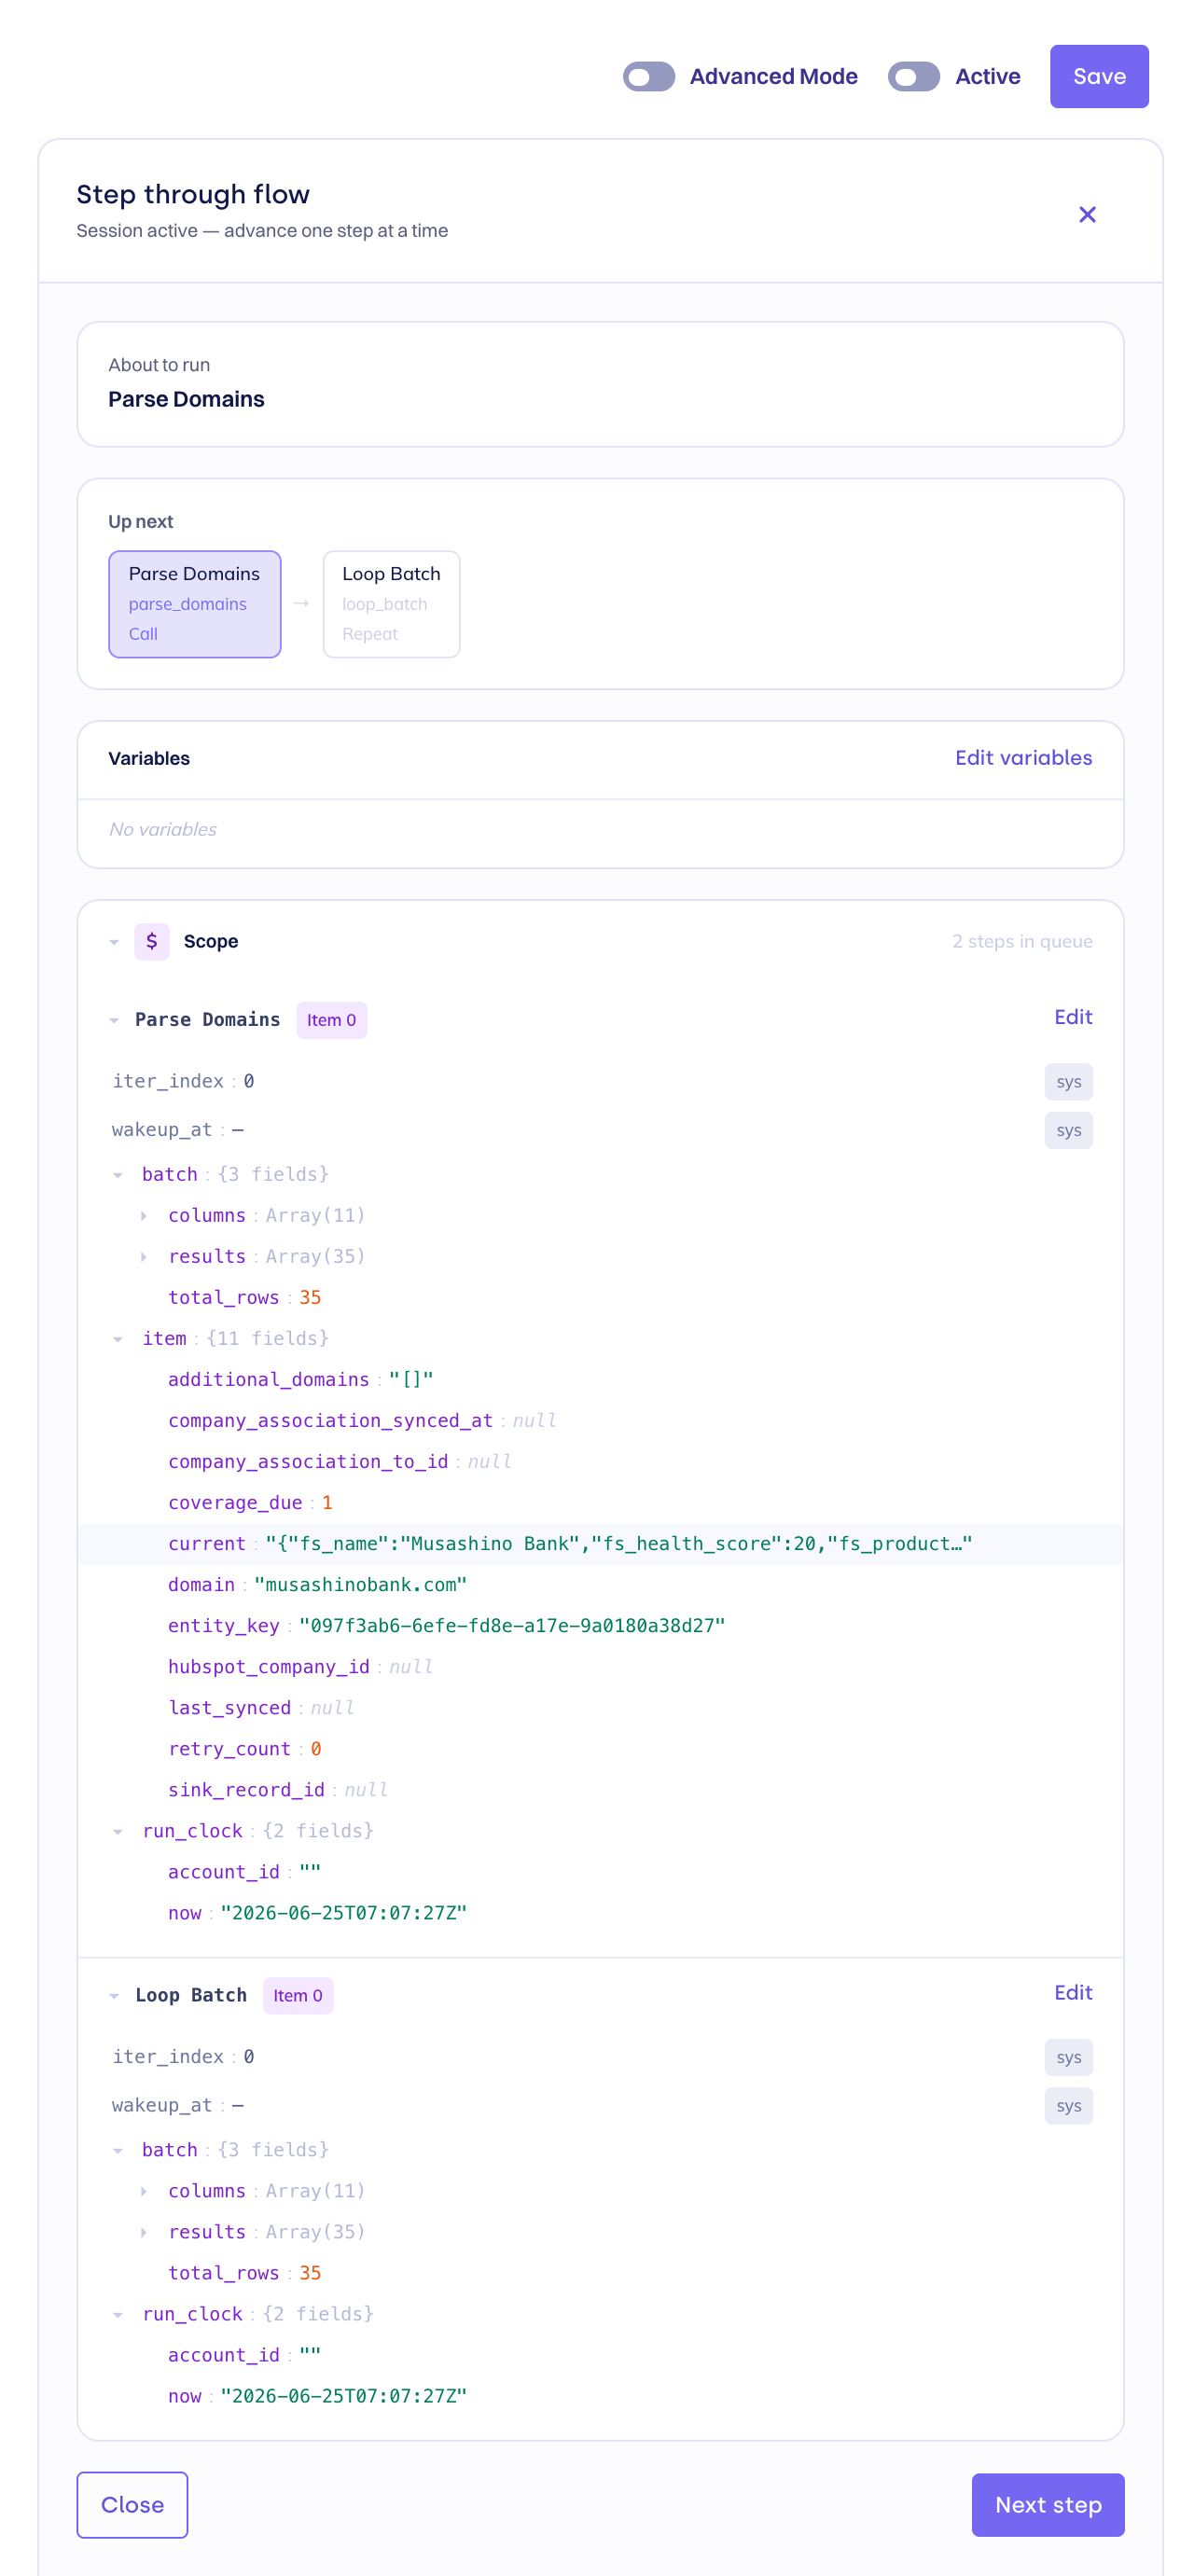Viewport: 1194px width, 2576px height.
Task: Collapse the Loop Batch scope group
Action: point(114,1996)
